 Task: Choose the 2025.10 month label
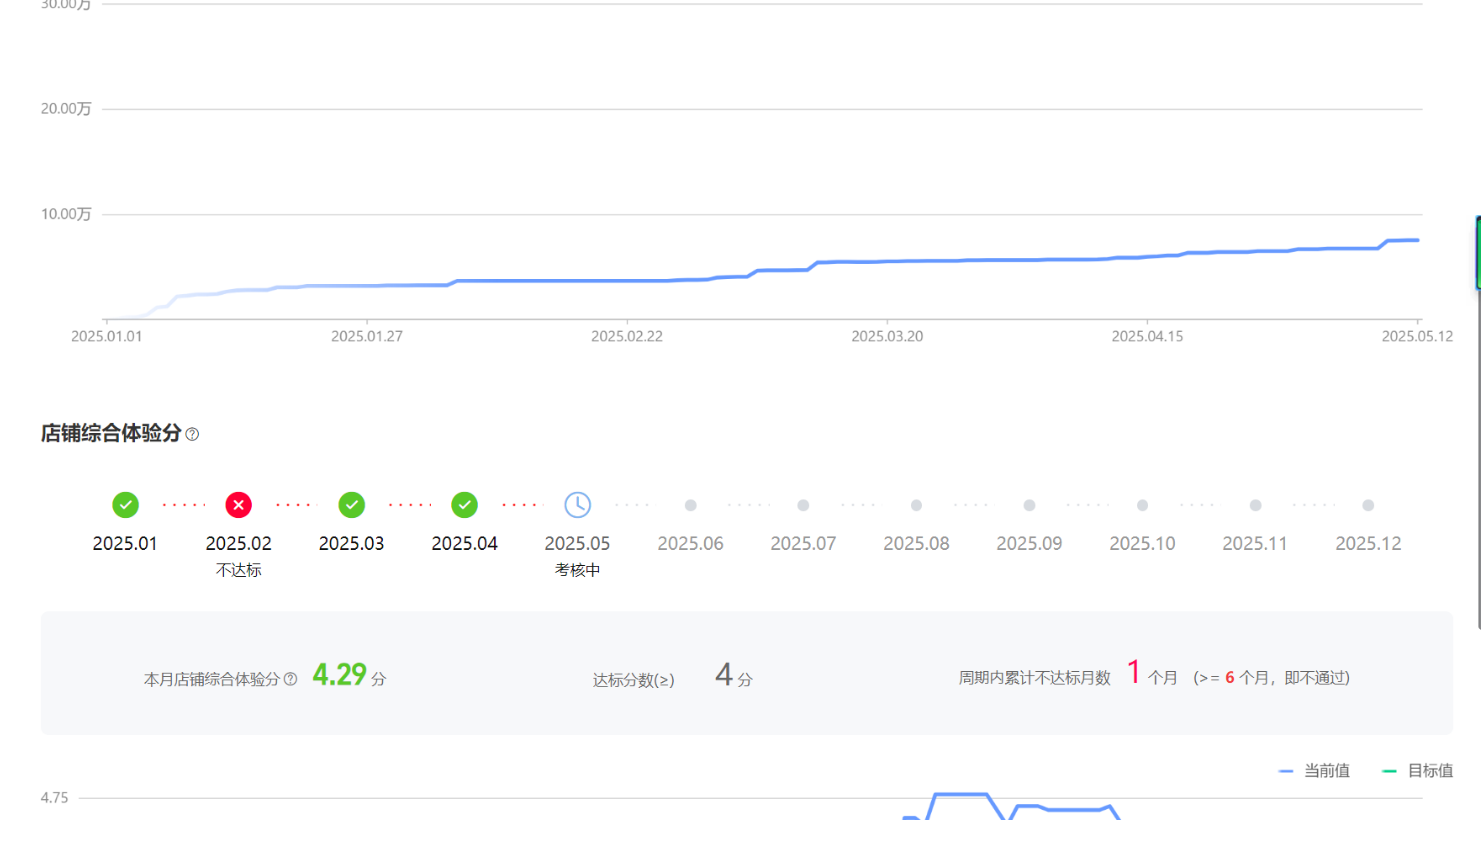[x=1142, y=544]
